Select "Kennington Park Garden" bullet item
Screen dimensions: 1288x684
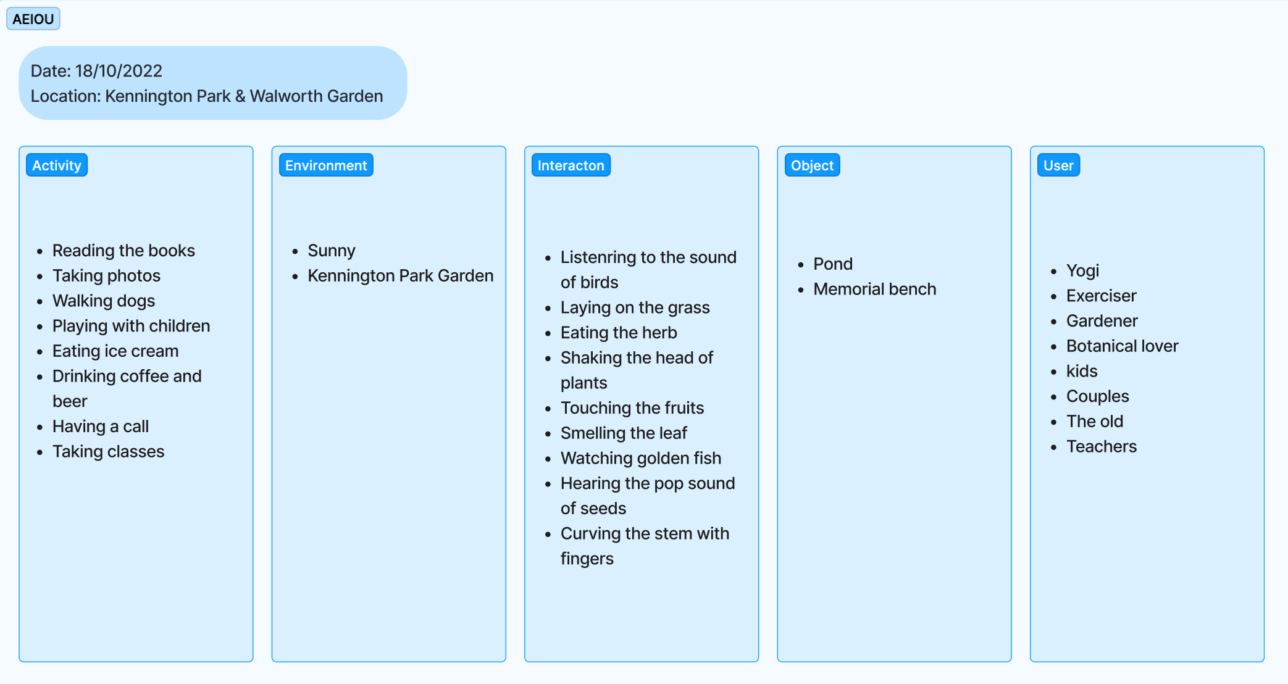400,276
